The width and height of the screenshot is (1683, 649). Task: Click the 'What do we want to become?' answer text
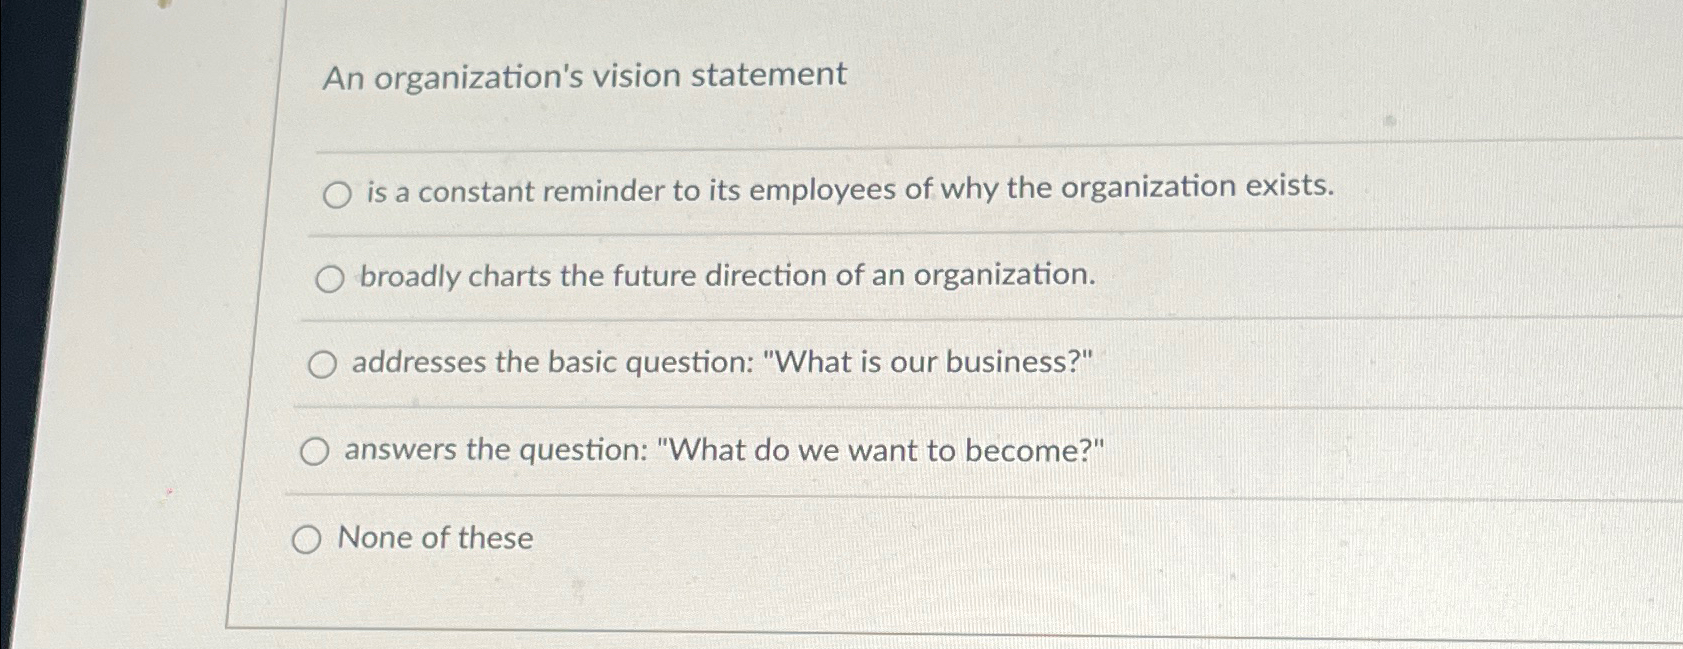click(x=725, y=450)
